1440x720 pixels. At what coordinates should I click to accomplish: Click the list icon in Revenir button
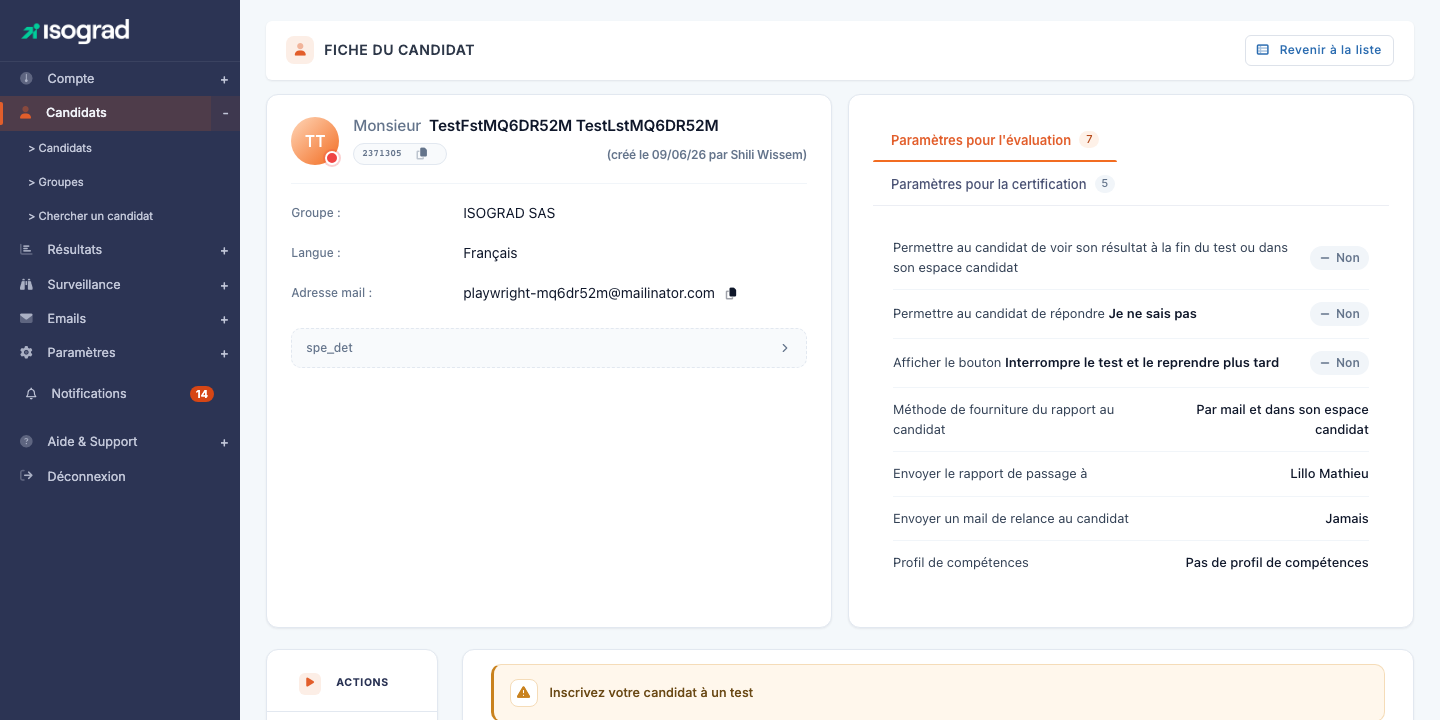click(1263, 50)
